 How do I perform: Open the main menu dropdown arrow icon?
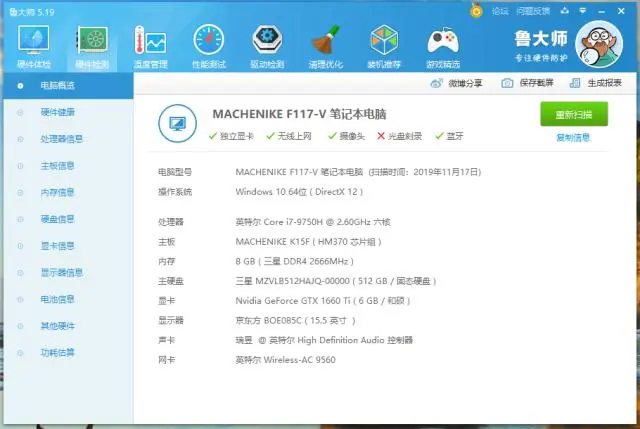(583, 11)
